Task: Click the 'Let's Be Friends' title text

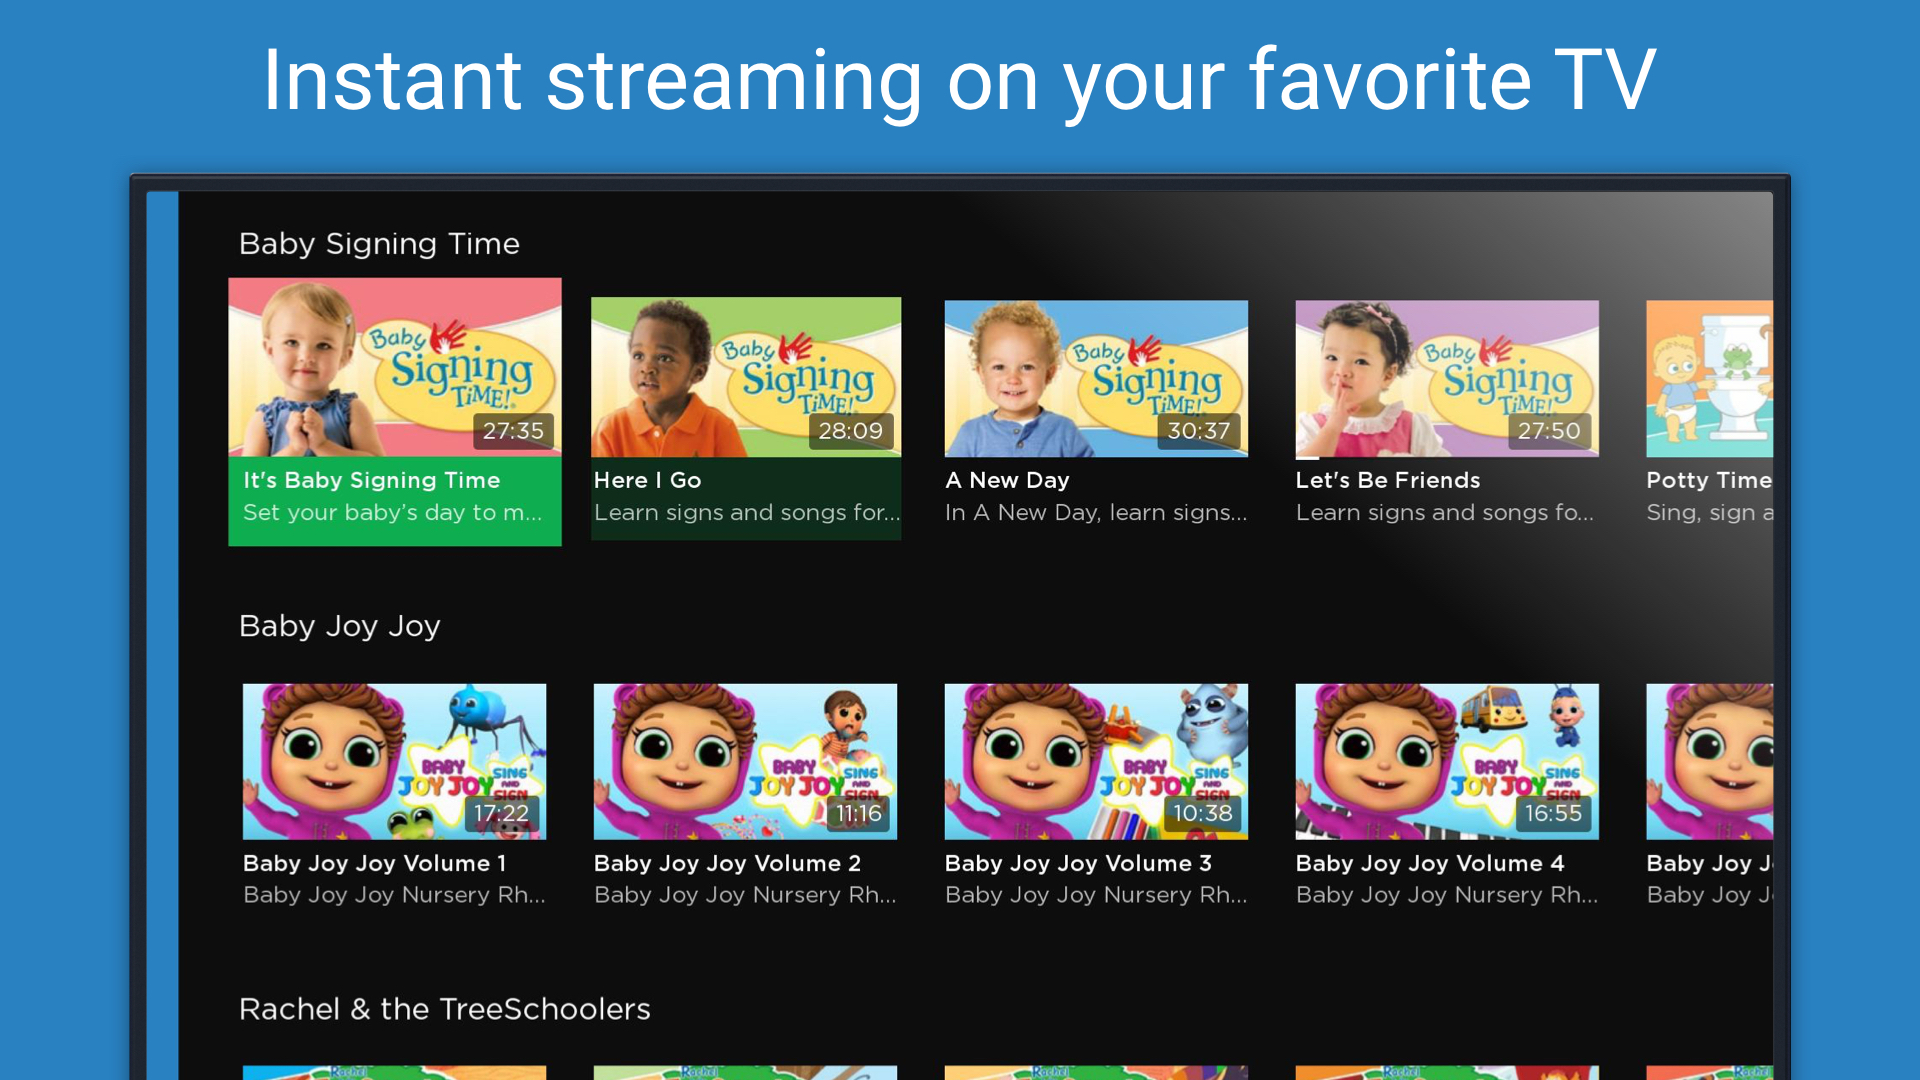Action: [1387, 480]
